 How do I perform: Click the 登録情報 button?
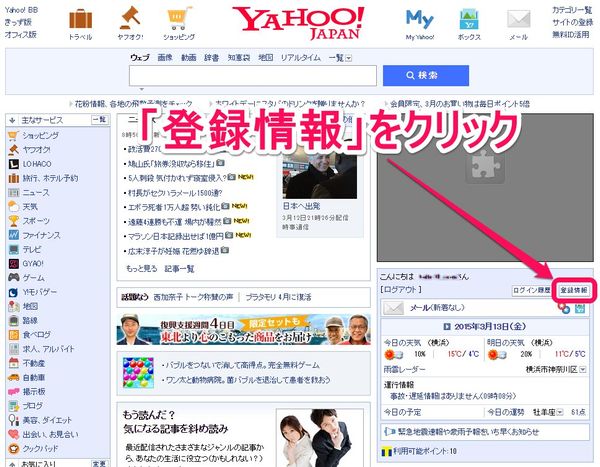coord(574,290)
